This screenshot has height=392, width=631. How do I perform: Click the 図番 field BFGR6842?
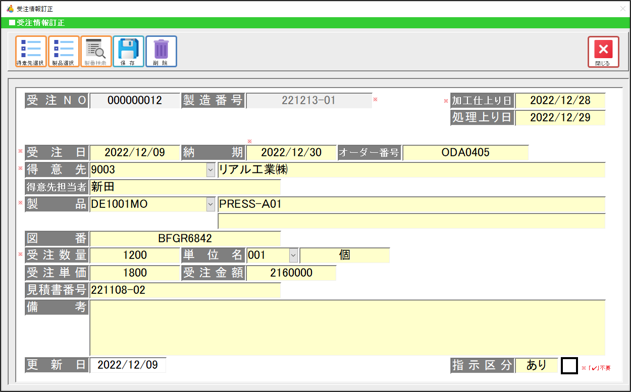185,239
